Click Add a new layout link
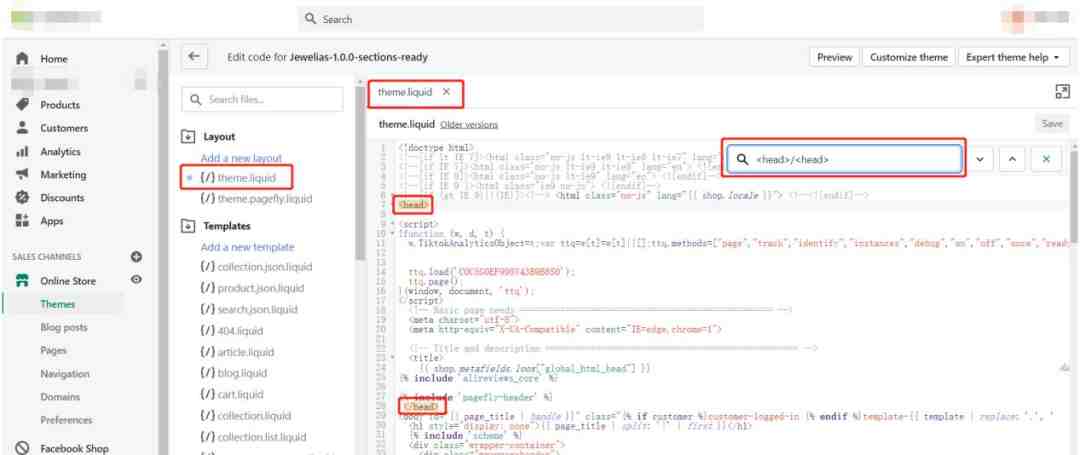The height and width of the screenshot is (455, 1080). pyautogui.click(x=242, y=158)
